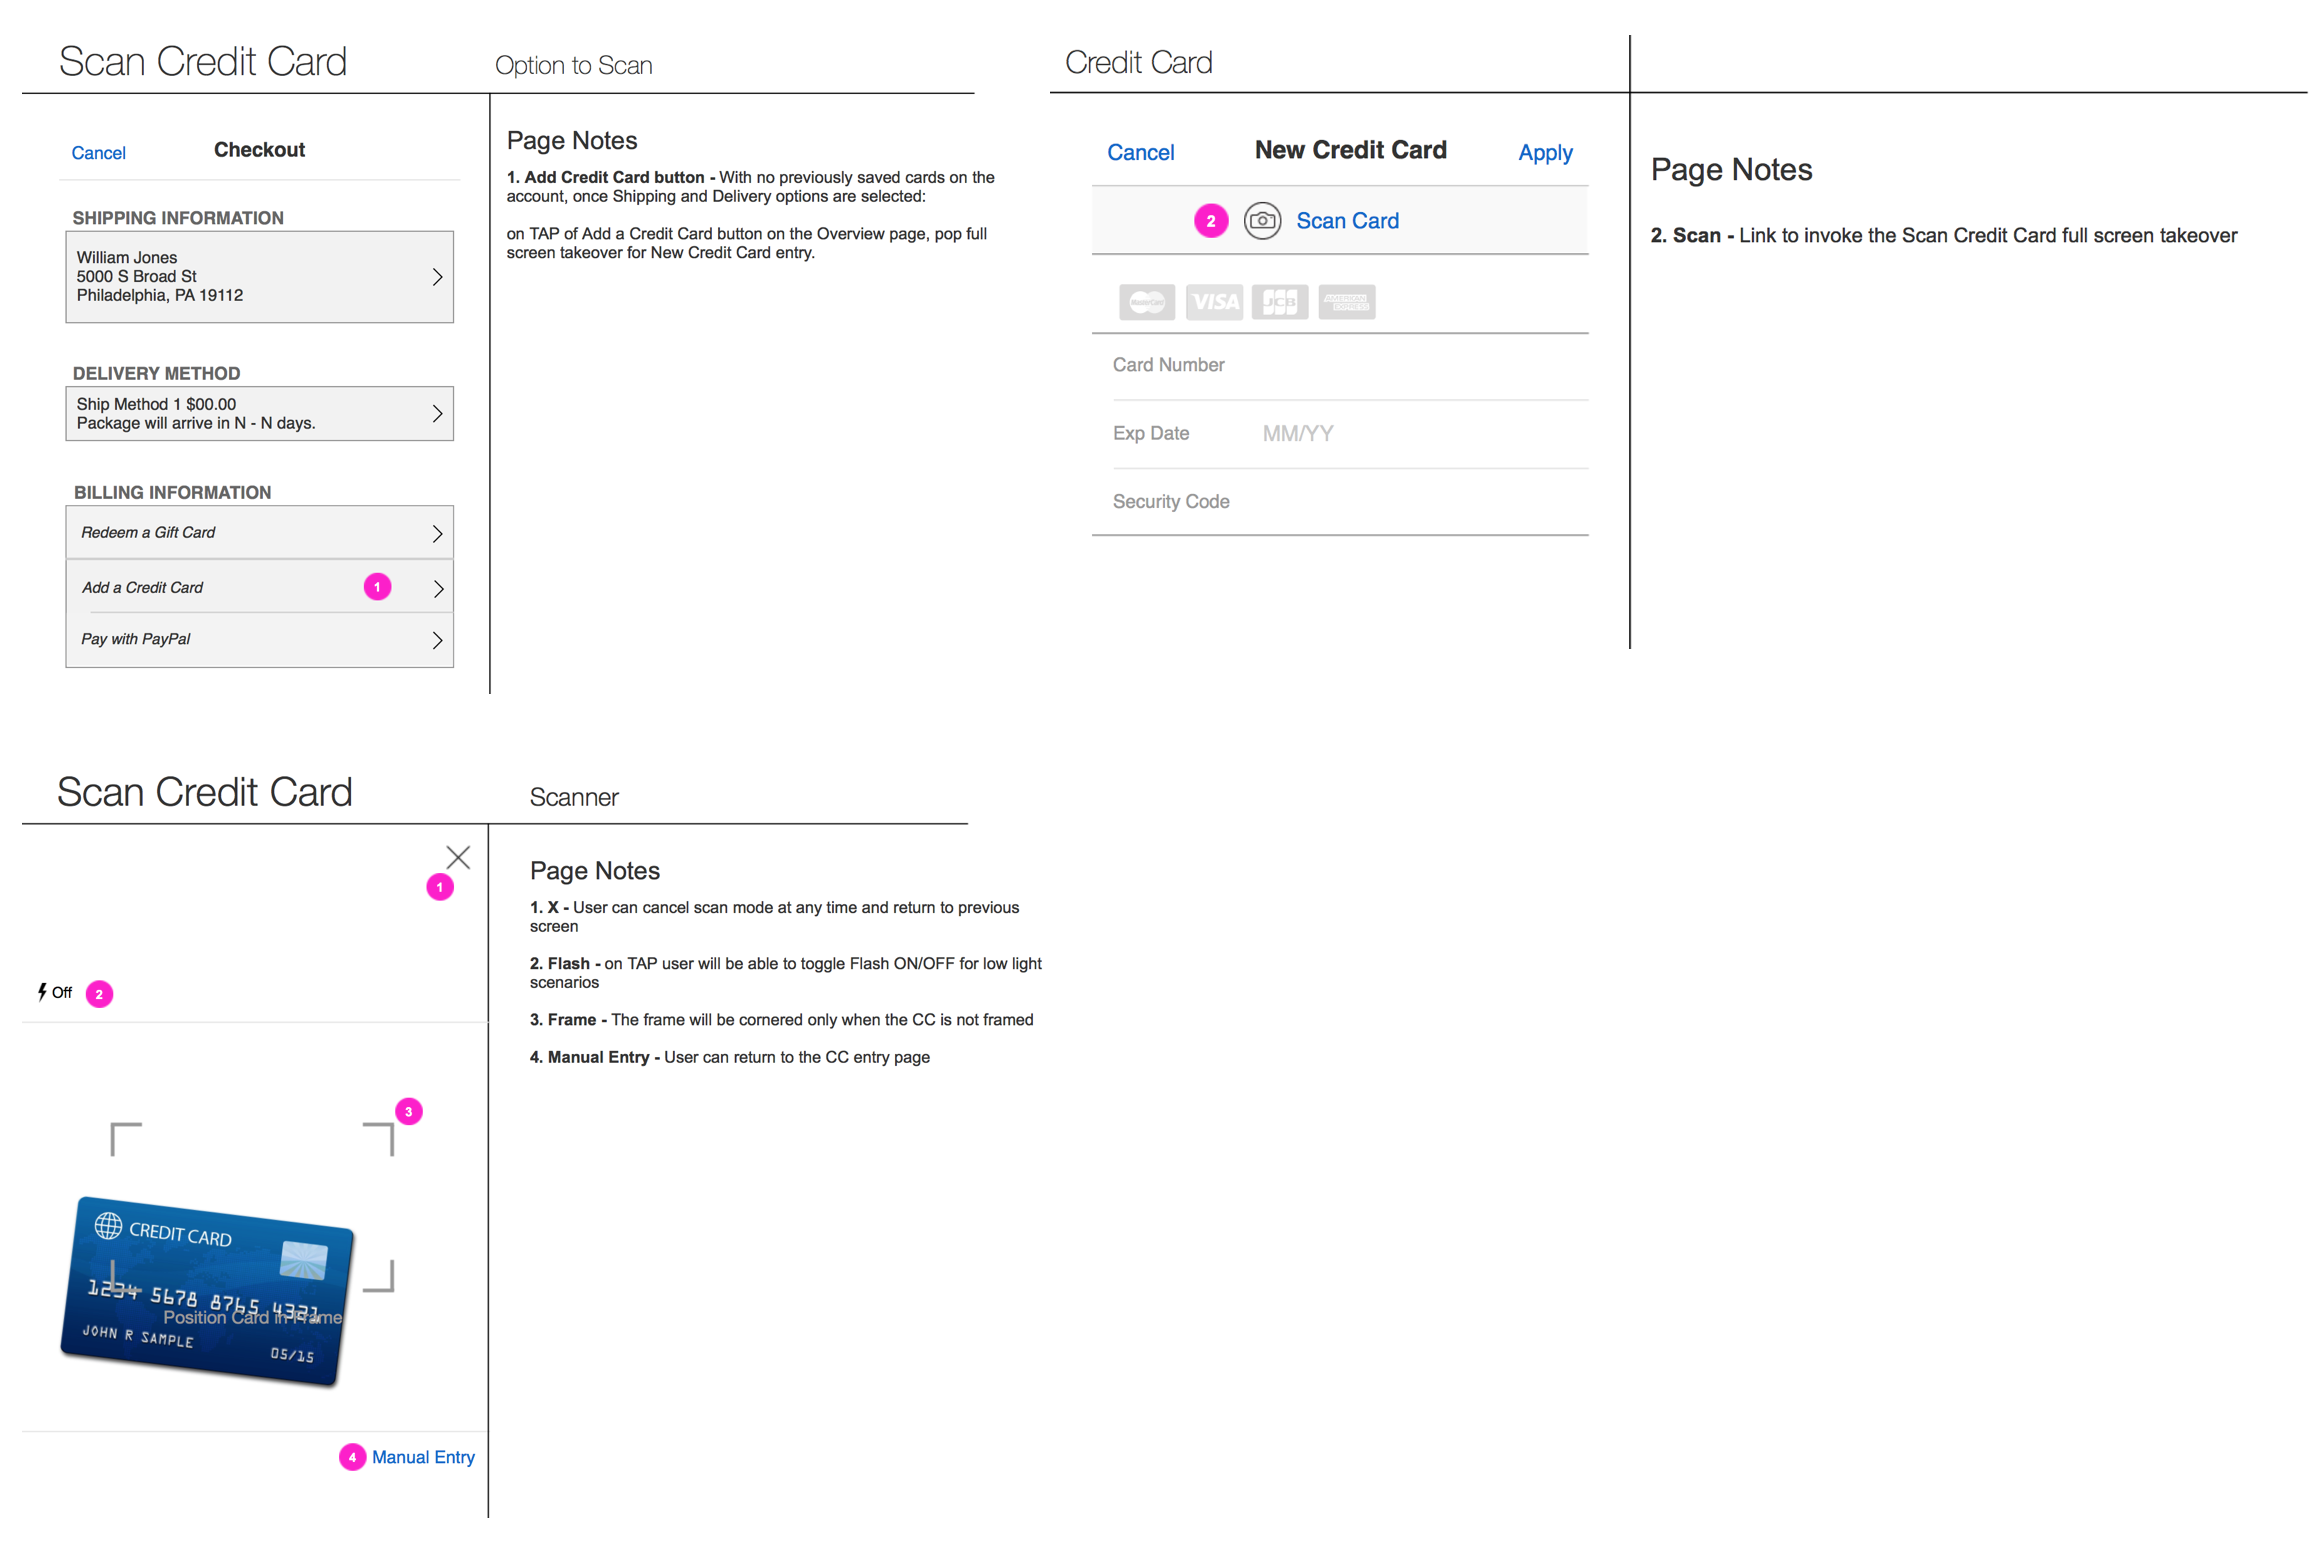Close scanner with the X icon
Viewport: 2314px width, 1541px height.
[x=458, y=857]
